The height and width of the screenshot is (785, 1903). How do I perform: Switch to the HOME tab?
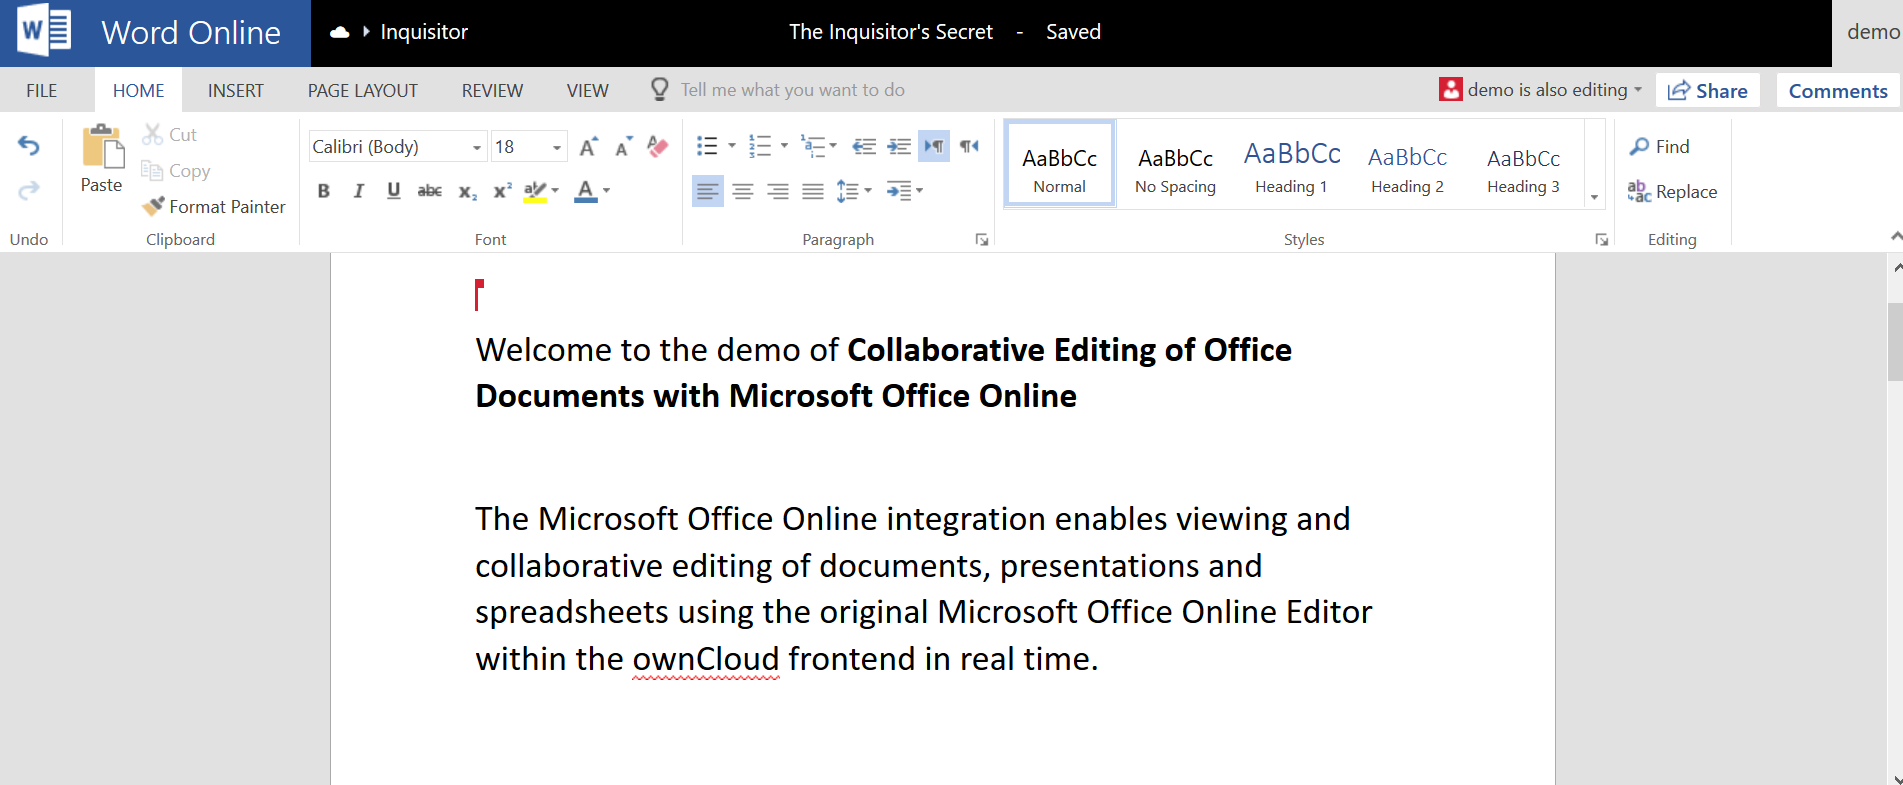pyautogui.click(x=138, y=90)
